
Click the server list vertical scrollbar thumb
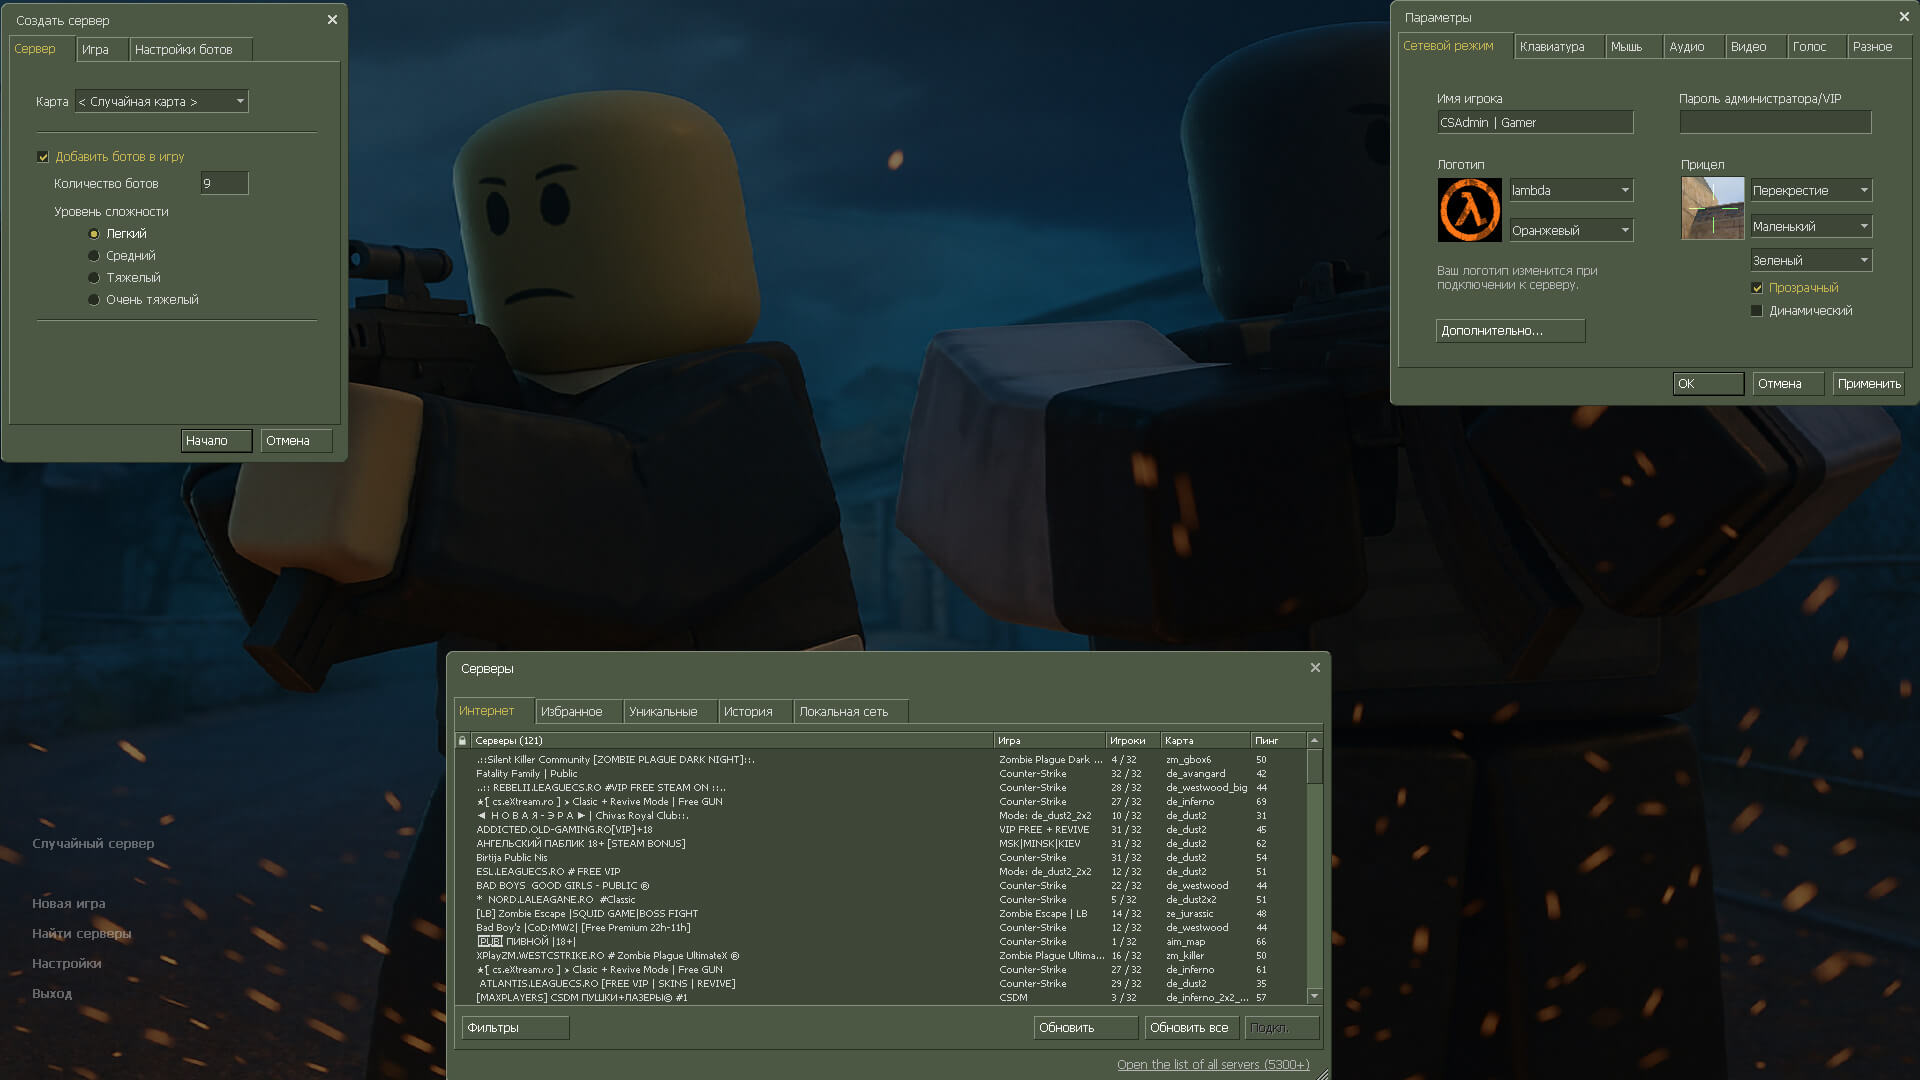pyautogui.click(x=1314, y=767)
